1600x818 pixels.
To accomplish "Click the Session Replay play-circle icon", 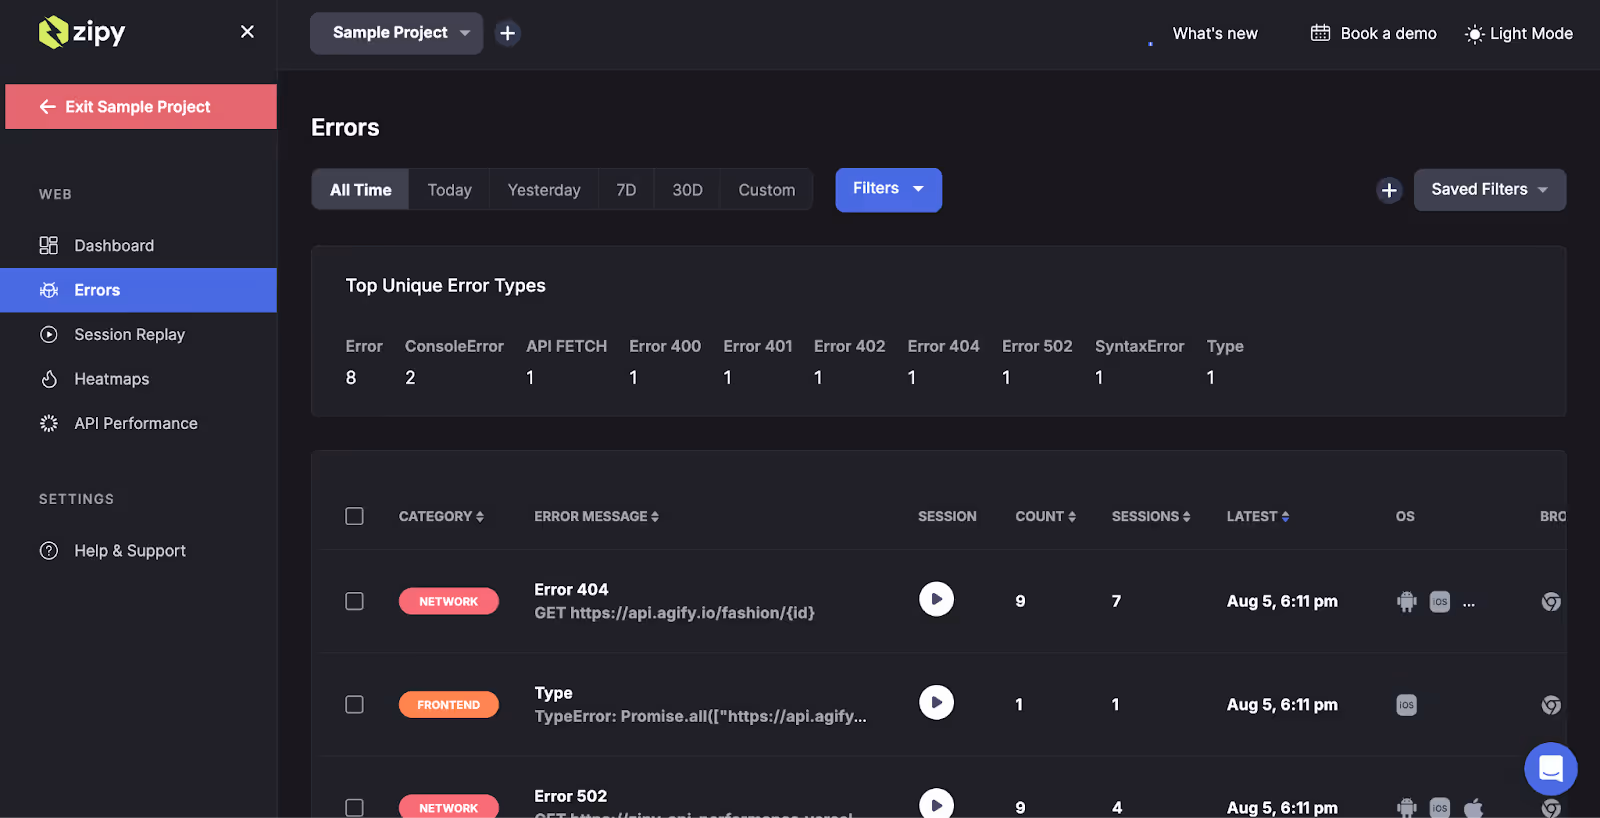I will tap(48, 334).
